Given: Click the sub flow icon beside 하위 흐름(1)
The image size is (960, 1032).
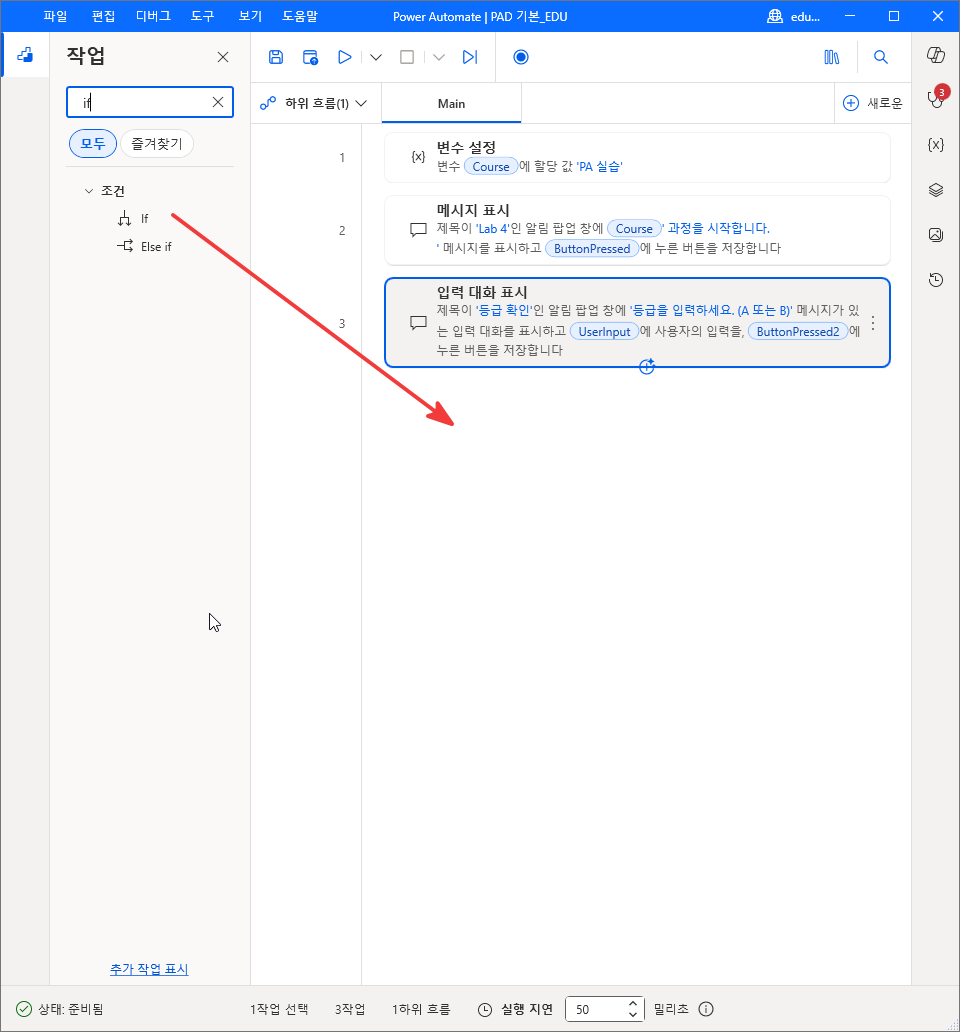Looking at the screenshot, I should (268, 103).
